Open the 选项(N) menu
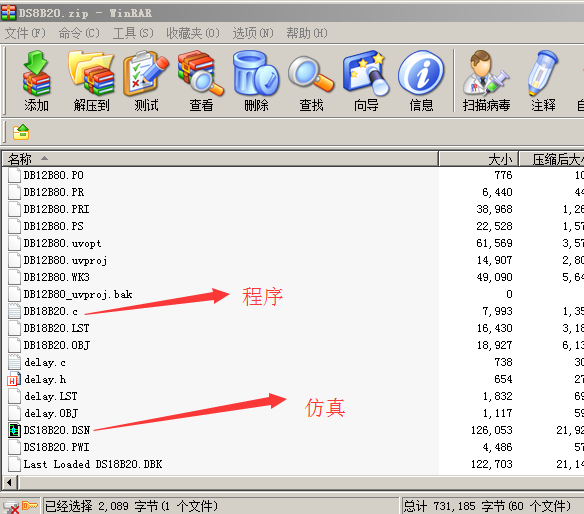The width and height of the screenshot is (584, 514). pyautogui.click(x=253, y=34)
